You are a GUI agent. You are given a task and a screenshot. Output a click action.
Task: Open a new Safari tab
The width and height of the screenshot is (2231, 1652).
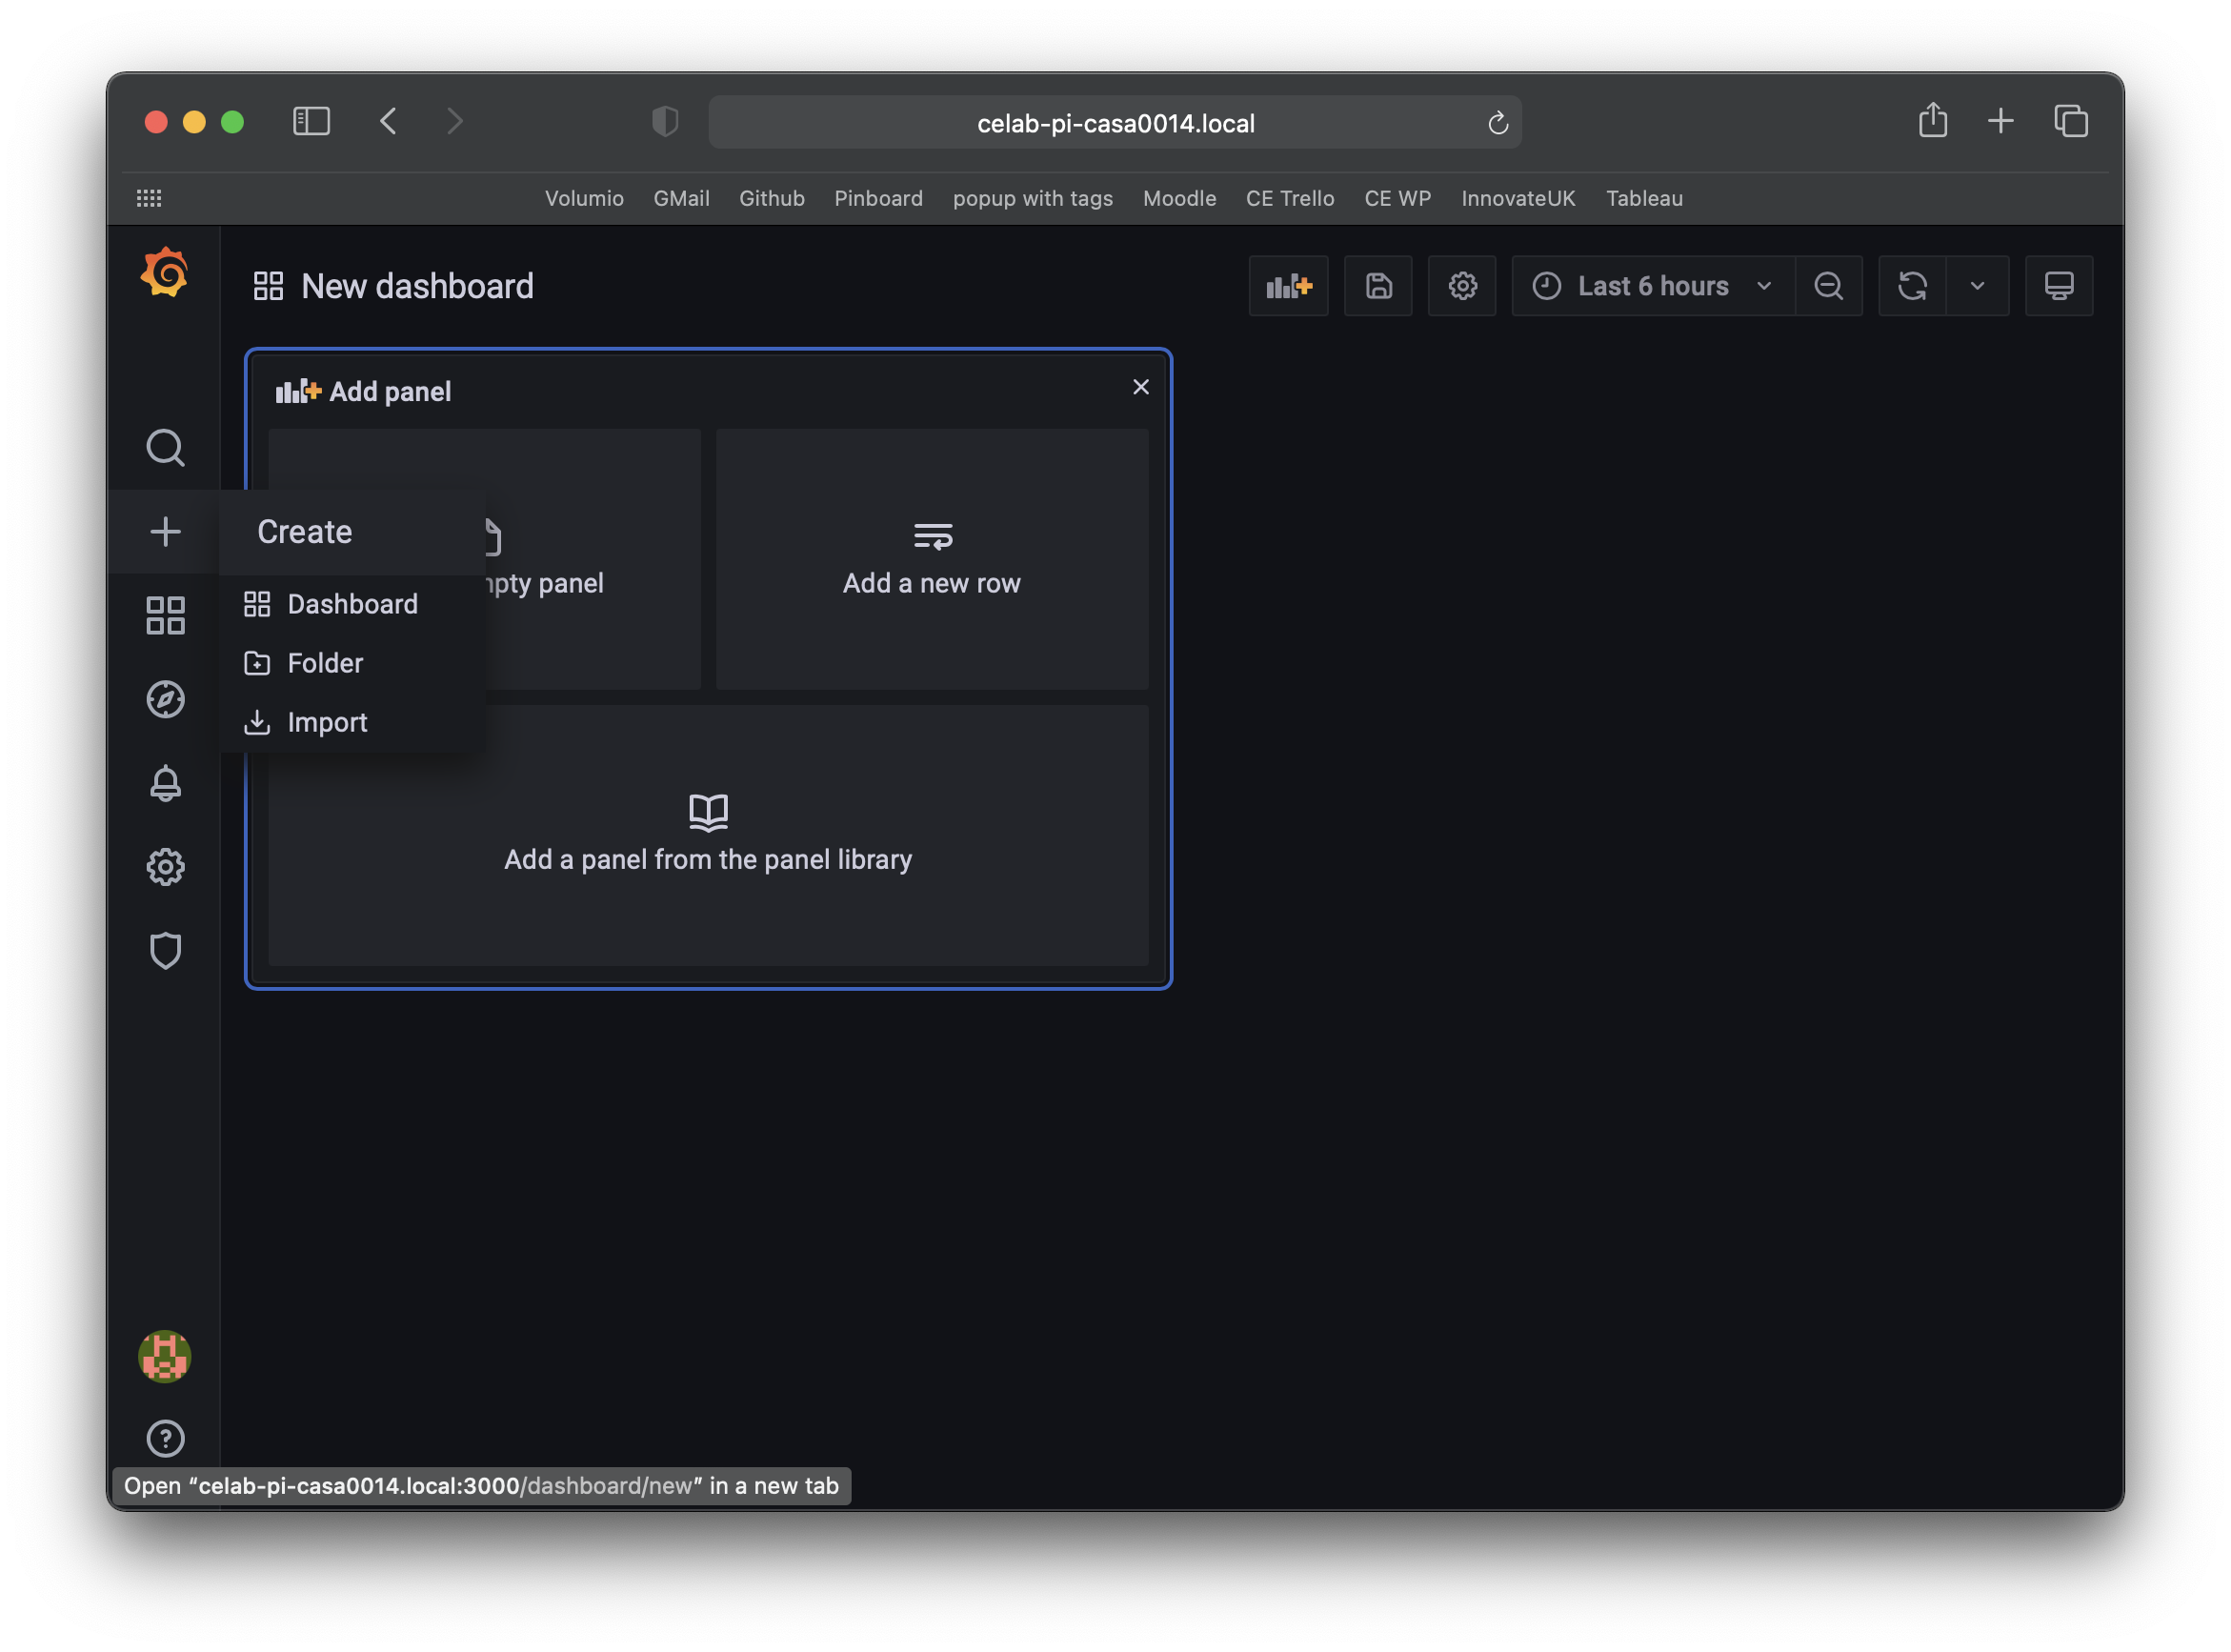coord(2000,121)
